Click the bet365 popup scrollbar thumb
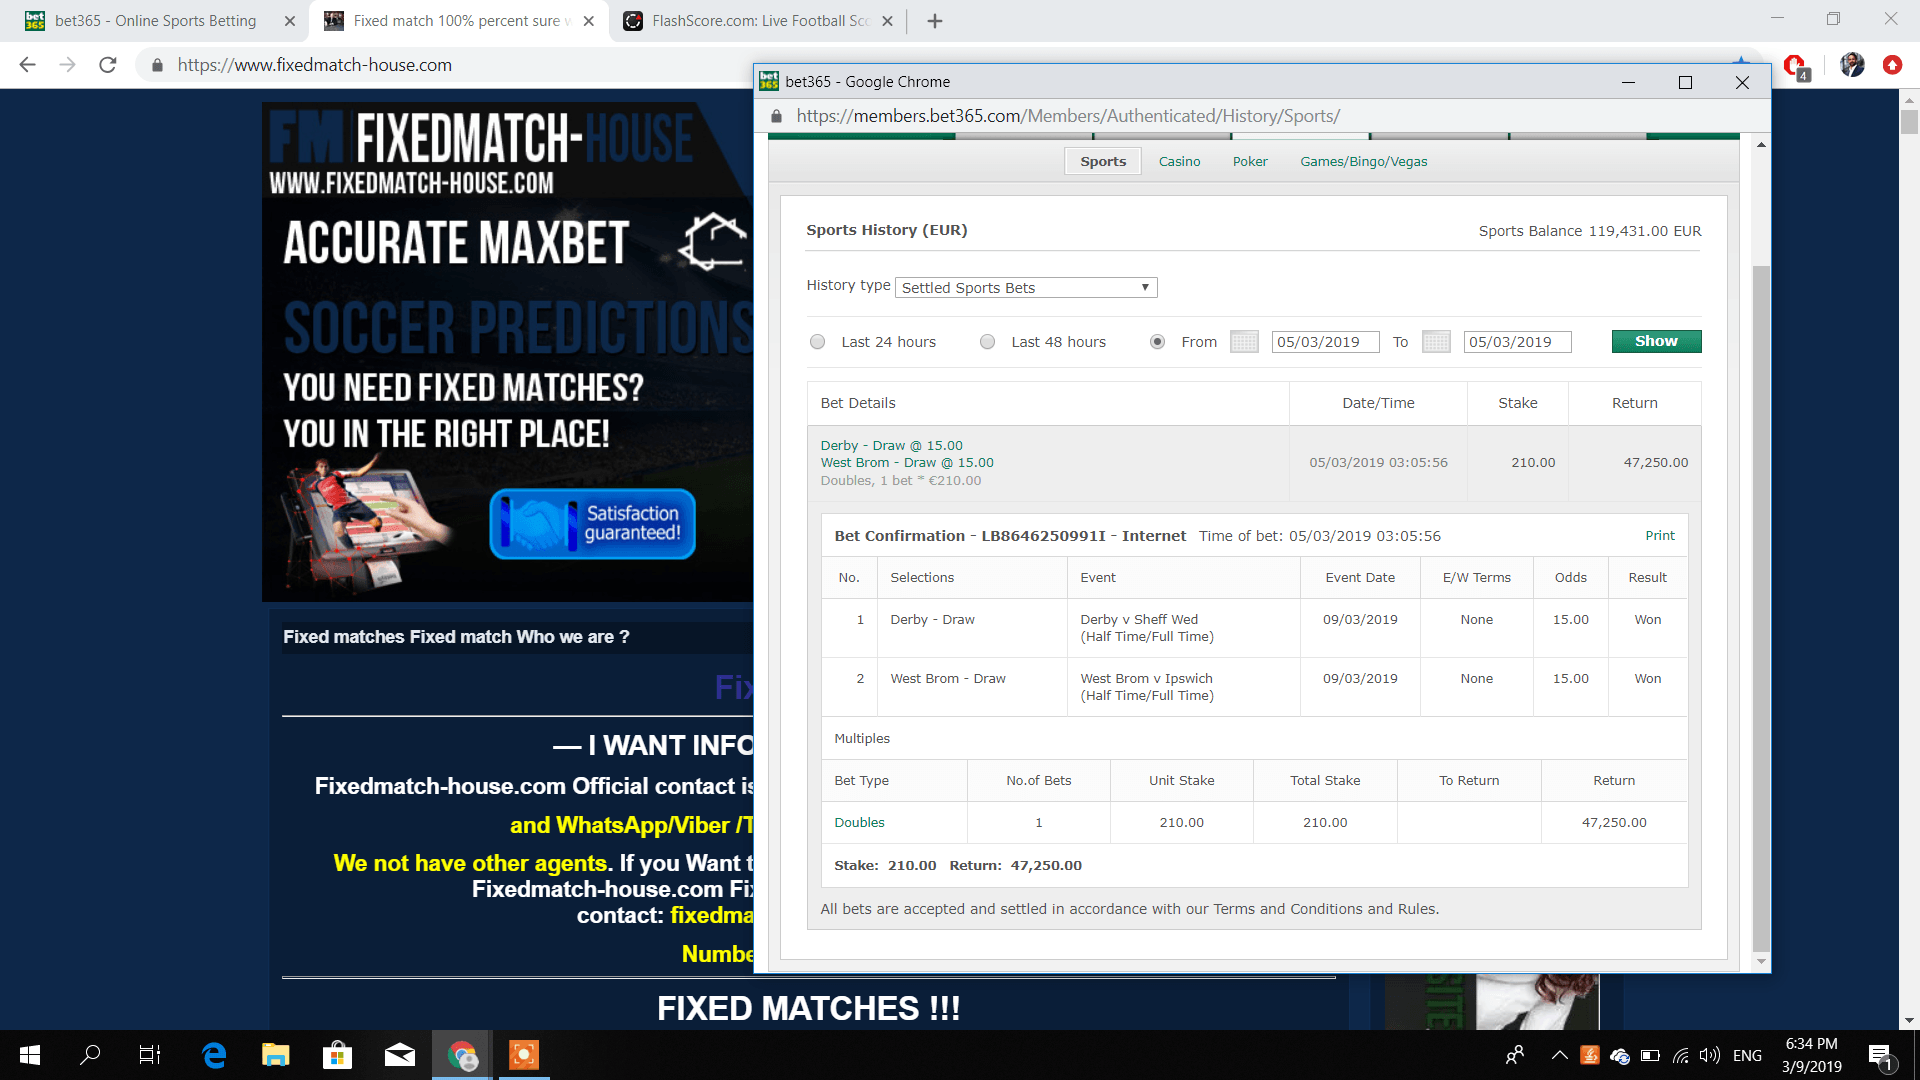 [x=1761, y=608]
